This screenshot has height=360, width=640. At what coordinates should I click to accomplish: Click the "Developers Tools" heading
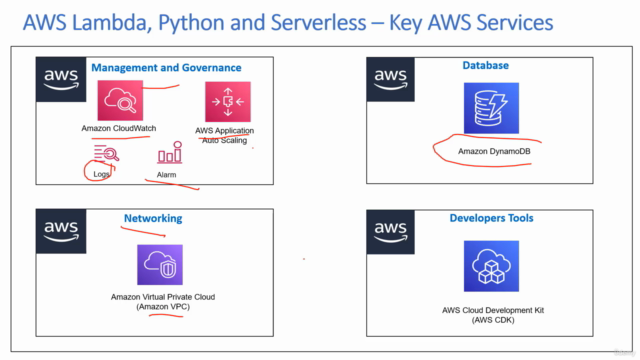click(x=491, y=218)
